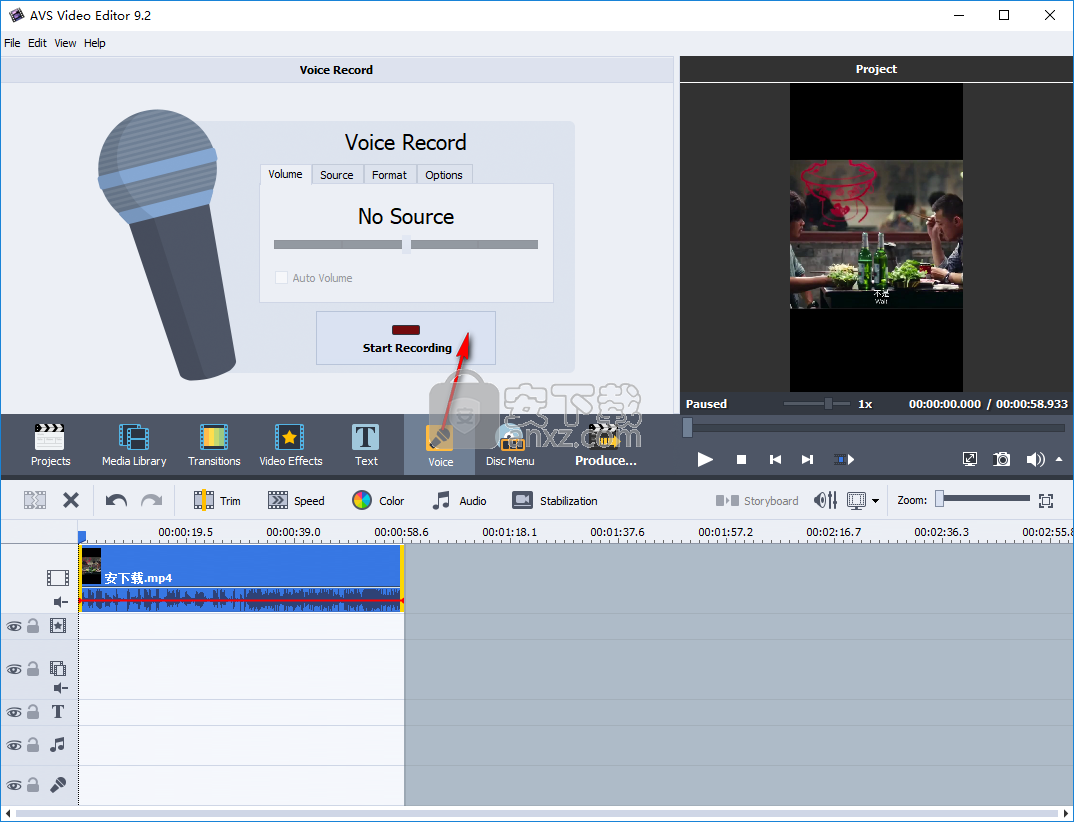Viewport: 1074px width, 822px height.
Task: Expand volume arrow next to speaker
Action: coord(1059,460)
